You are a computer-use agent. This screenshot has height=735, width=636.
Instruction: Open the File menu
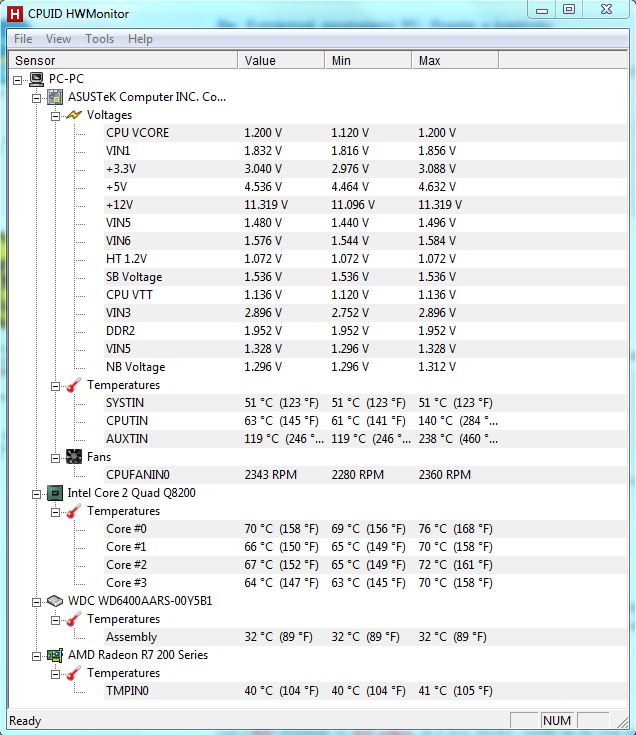point(23,39)
